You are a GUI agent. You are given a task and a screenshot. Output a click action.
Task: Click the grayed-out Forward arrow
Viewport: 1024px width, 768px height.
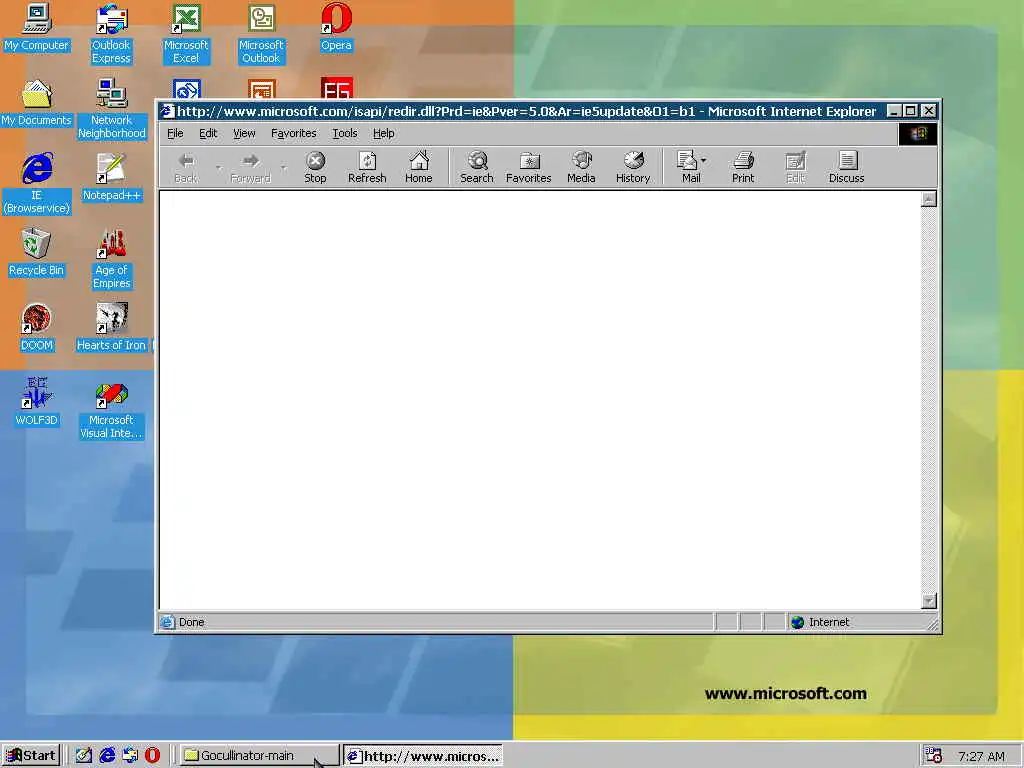(250, 167)
